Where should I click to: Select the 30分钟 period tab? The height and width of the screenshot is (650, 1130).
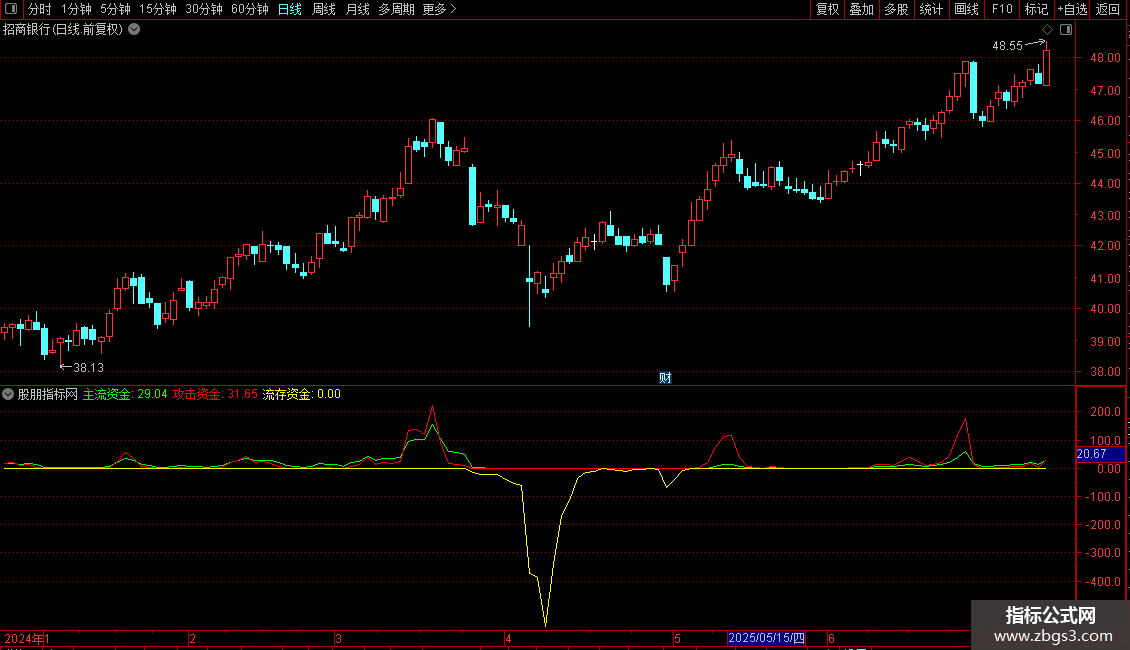tap(203, 9)
